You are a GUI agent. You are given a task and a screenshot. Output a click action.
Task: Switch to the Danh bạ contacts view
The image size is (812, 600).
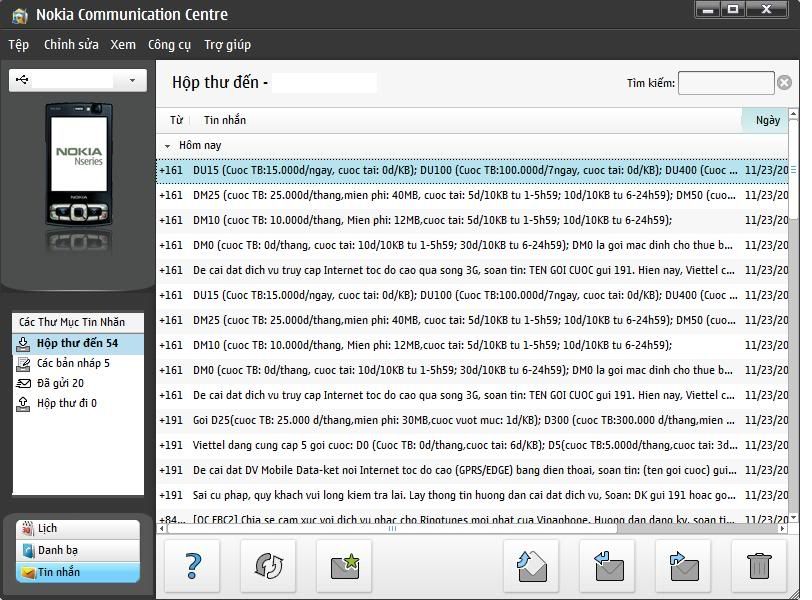coord(77,550)
